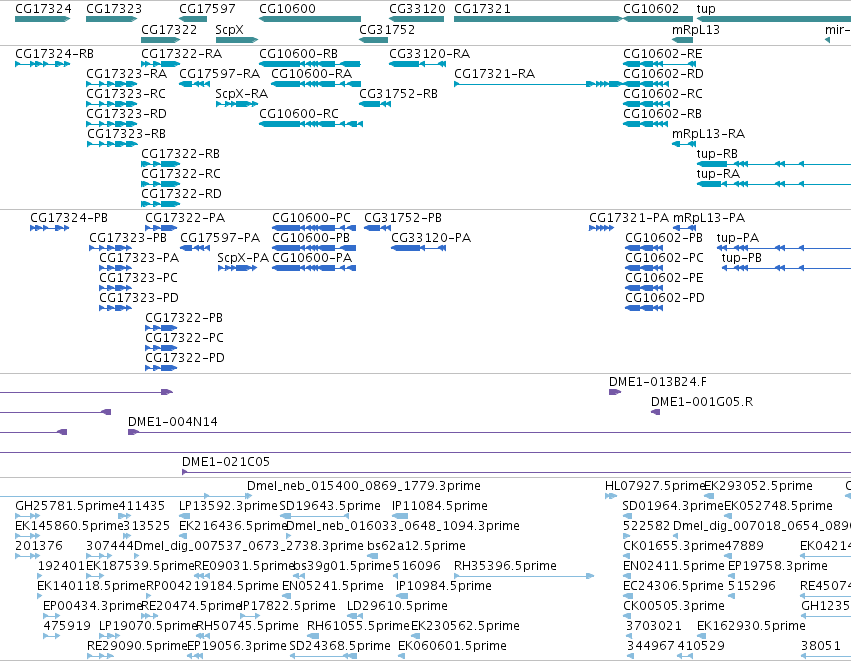Click the CG31752-PB protein label
Viewport: 851px width, 661px height.
(x=403, y=218)
